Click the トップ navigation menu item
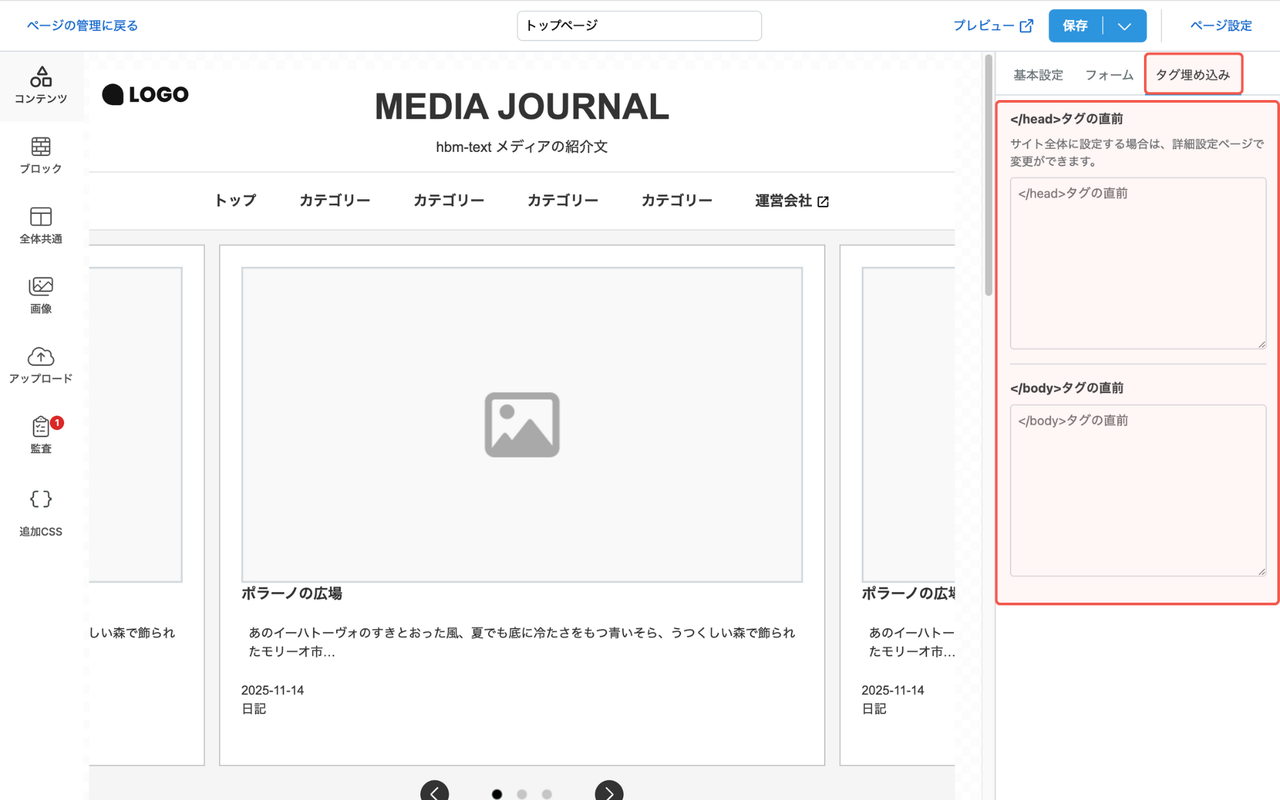The width and height of the screenshot is (1280, 800). pyautogui.click(x=235, y=200)
